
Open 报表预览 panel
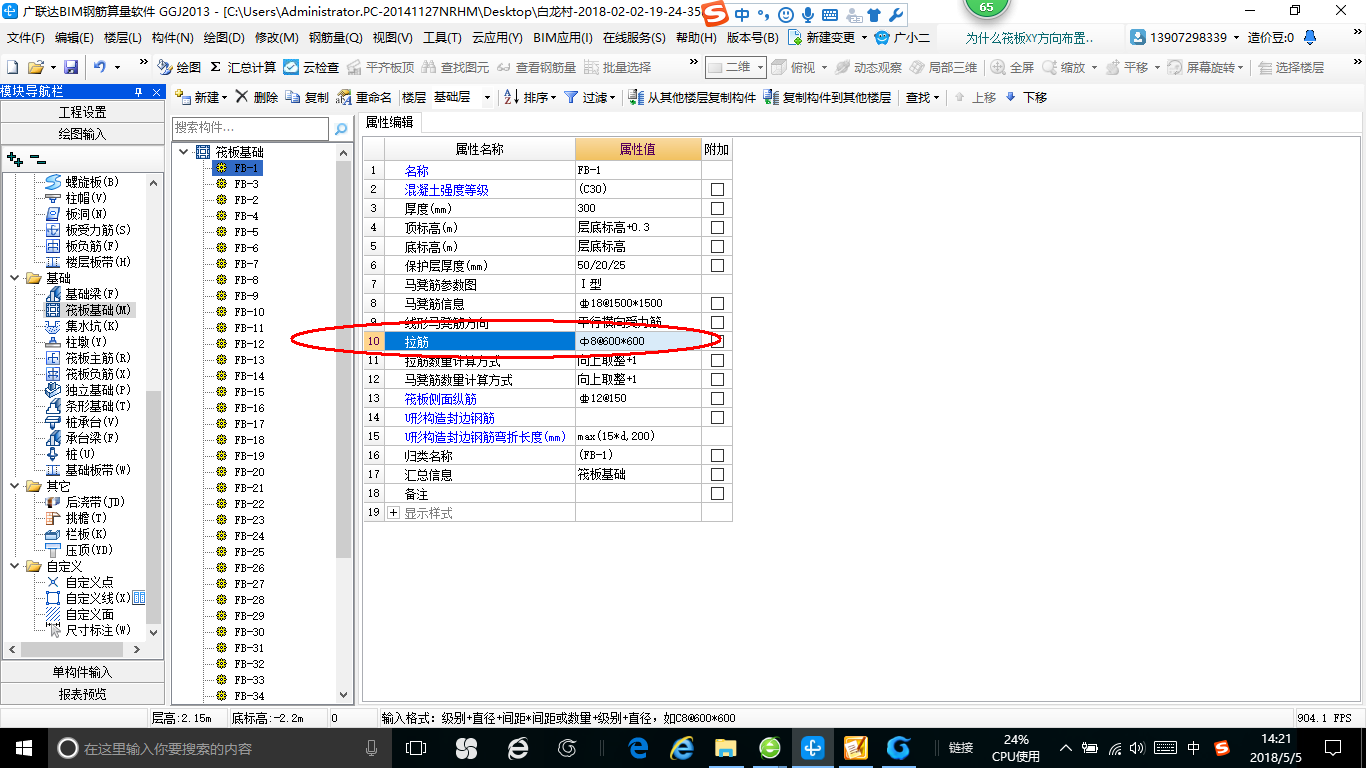coord(82,694)
